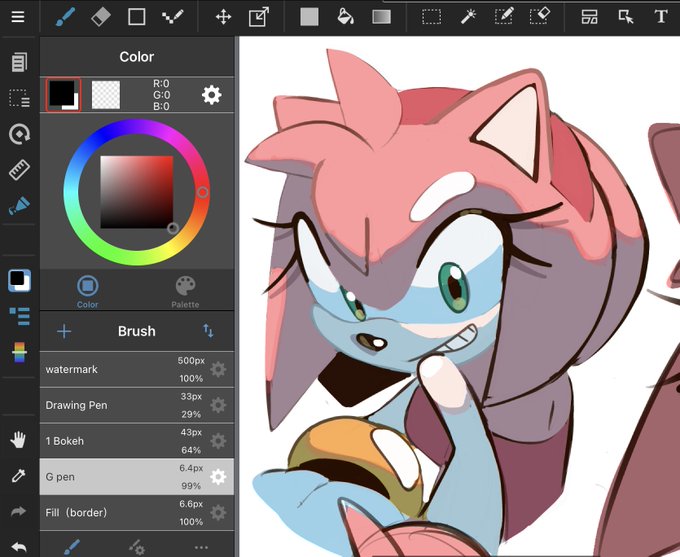This screenshot has height=557, width=680.
Task: Select the solid Fill rectangle tool
Action: point(309,17)
